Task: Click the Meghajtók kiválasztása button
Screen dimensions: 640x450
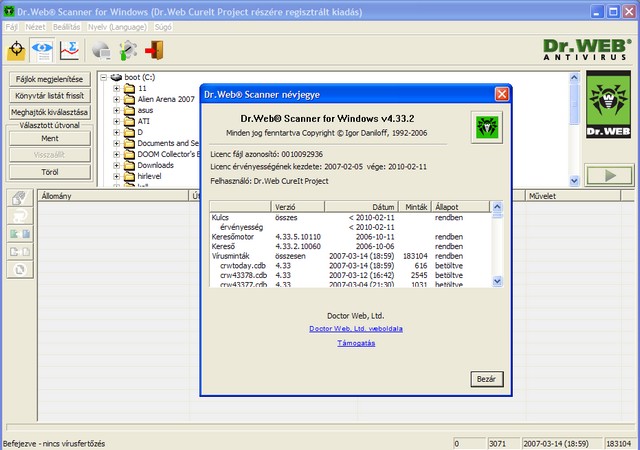Action: tap(50, 112)
